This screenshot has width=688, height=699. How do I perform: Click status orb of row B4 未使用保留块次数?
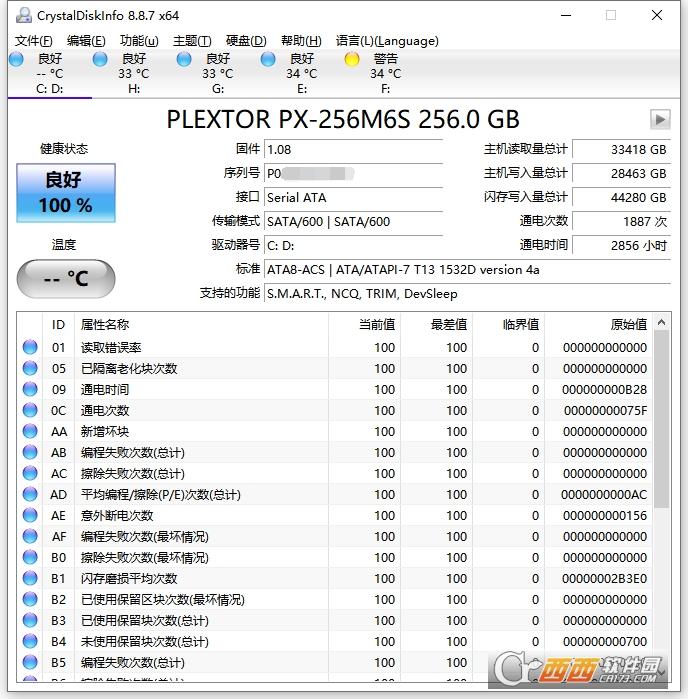(30, 641)
